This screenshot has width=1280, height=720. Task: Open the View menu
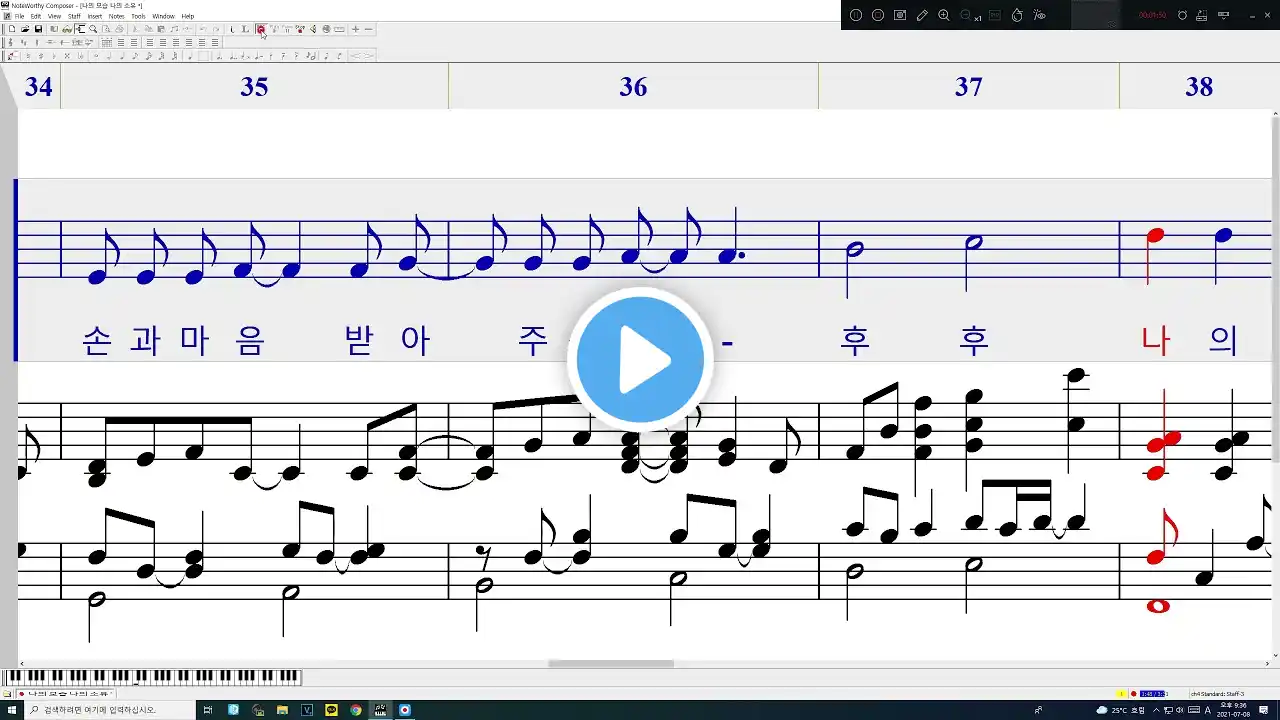click(54, 16)
